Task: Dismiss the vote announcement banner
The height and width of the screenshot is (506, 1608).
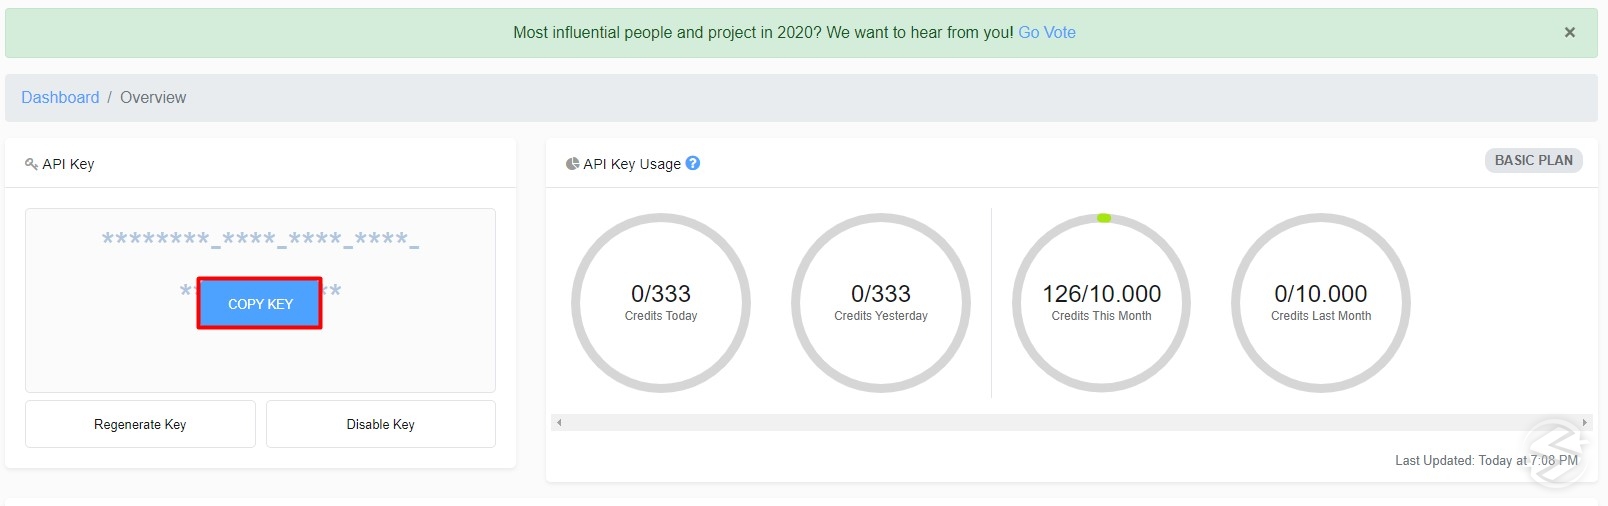Action: click(x=1569, y=32)
